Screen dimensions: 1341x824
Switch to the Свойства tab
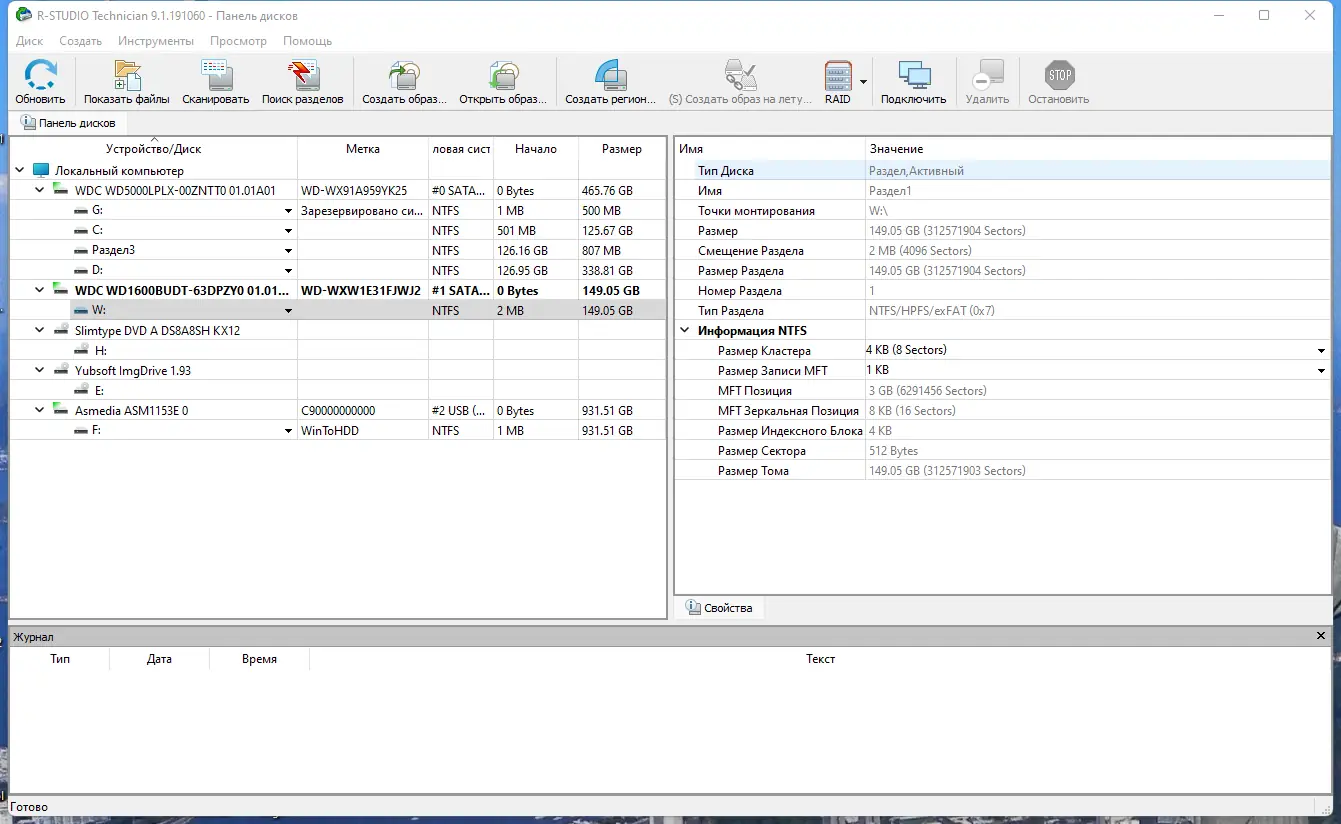pyautogui.click(x=718, y=608)
